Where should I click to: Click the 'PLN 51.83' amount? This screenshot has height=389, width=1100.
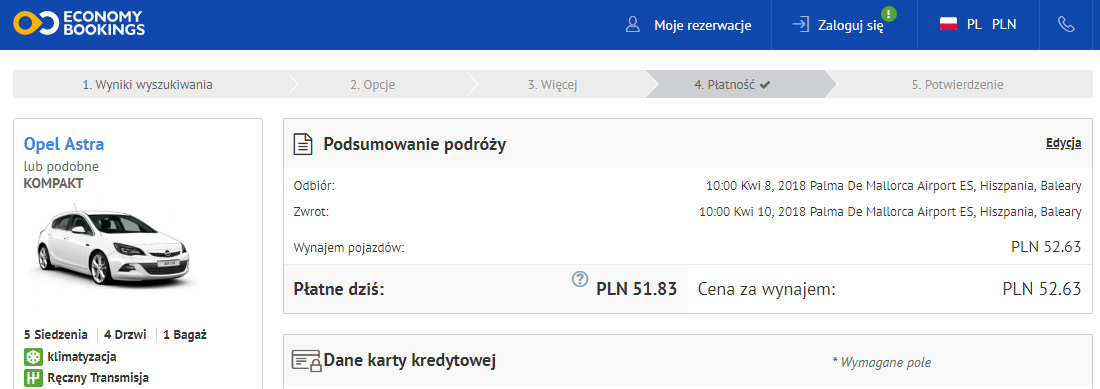point(636,289)
